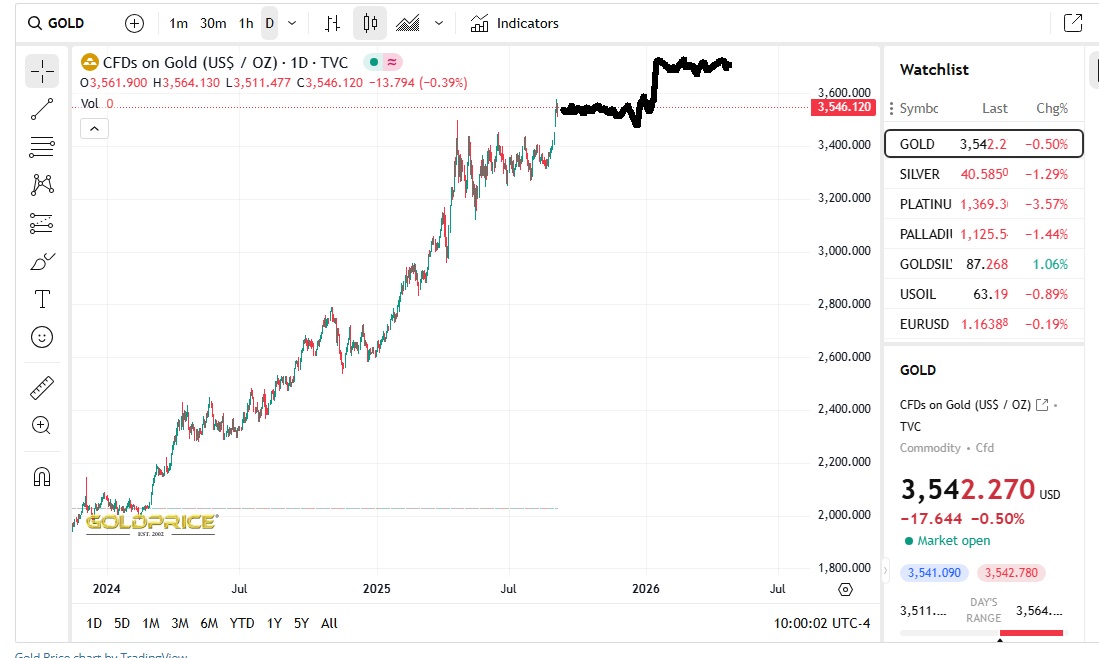This screenshot has height=658, width=1099.
Task: Toggle the magnet mode
Action: click(x=42, y=477)
